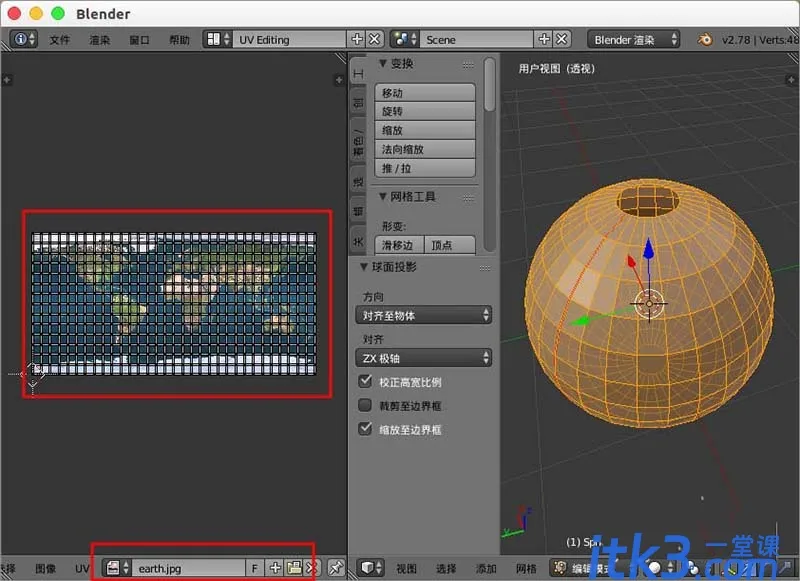Click the scene browse icon

point(405,39)
